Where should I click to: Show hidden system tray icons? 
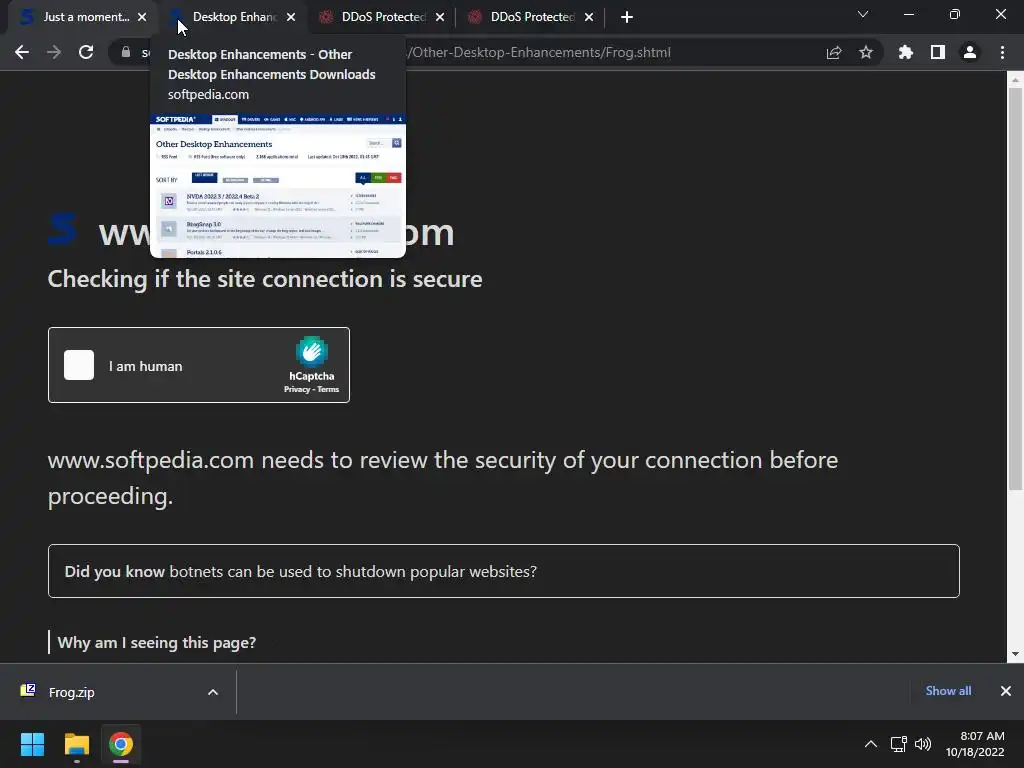tap(871, 744)
